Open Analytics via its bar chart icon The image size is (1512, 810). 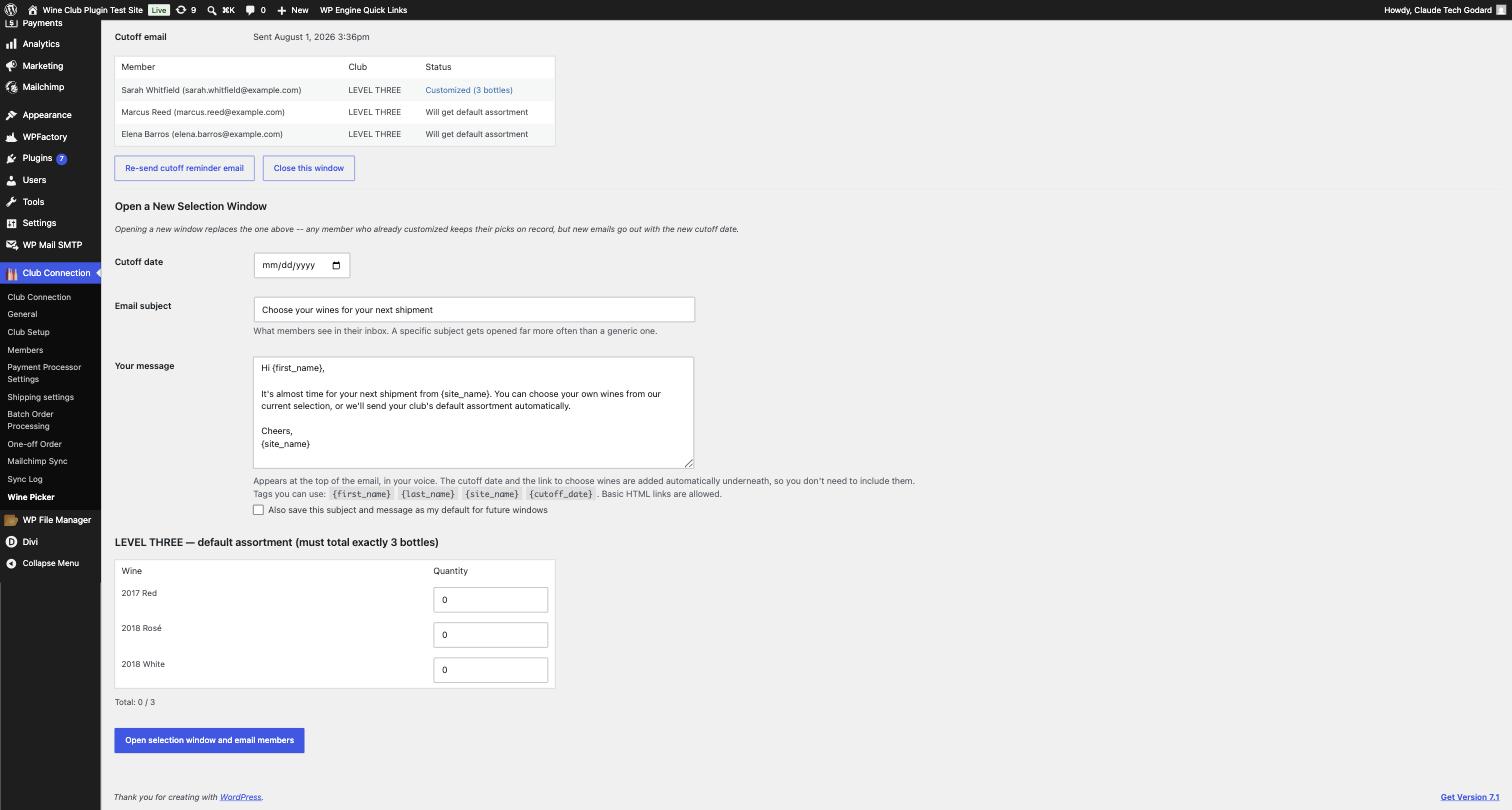tap(11, 44)
